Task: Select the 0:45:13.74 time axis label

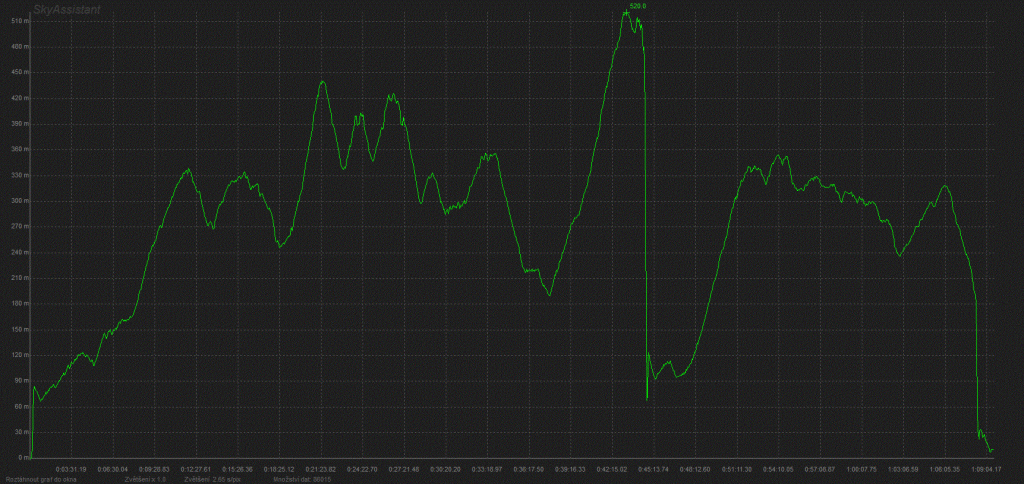Action: click(x=653, y=467)
